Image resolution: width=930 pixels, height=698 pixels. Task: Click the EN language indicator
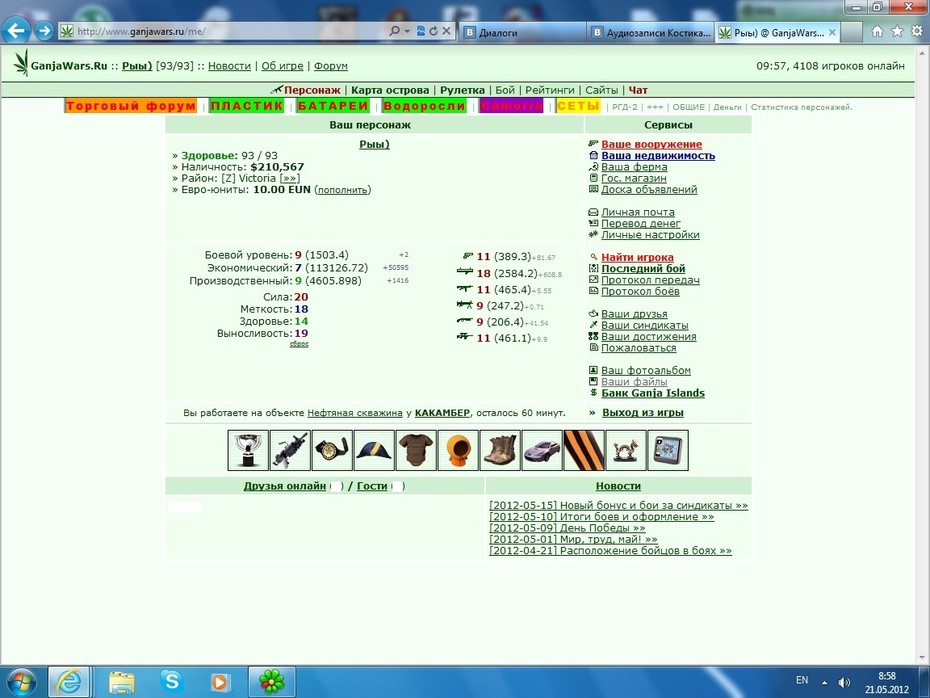[802, 680]
